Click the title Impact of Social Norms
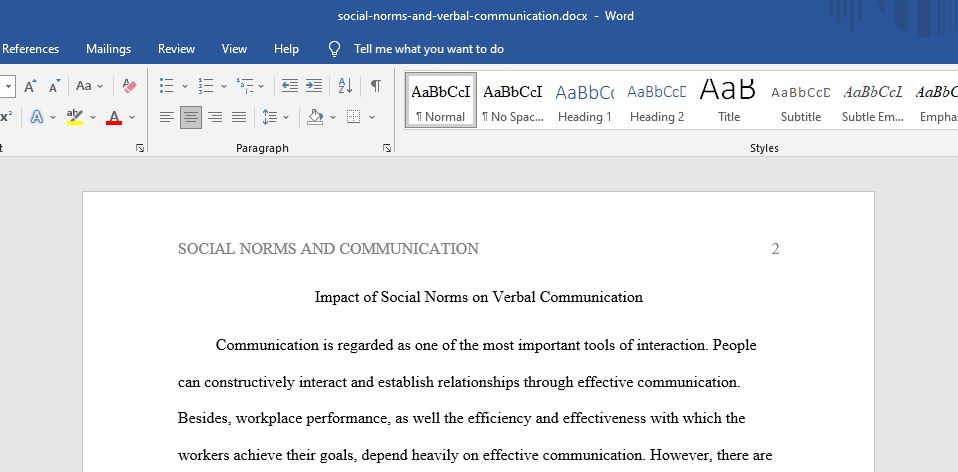The height and width of the screenshot is (472, 958). (478, 297)
